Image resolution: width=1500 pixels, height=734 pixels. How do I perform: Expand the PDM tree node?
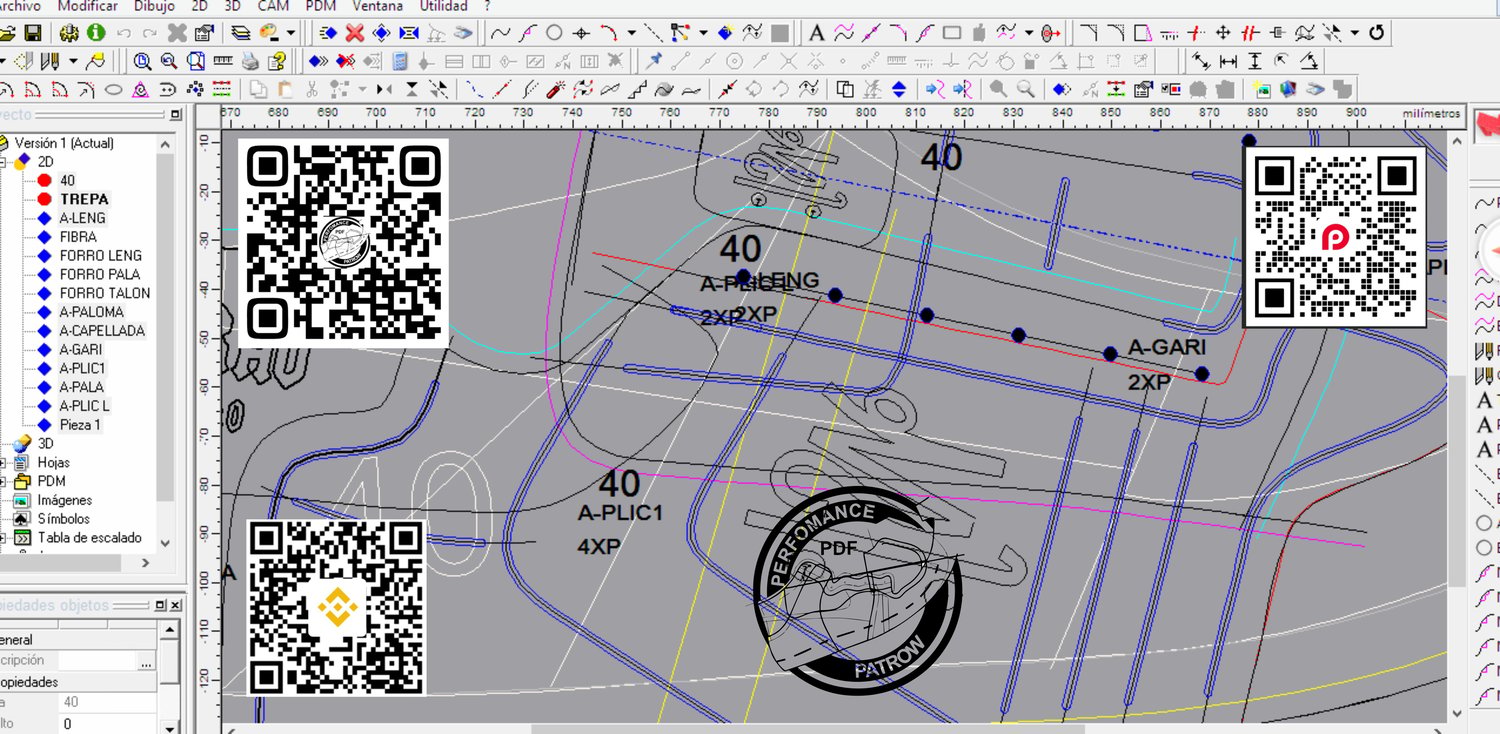click(x=3, y=482)
